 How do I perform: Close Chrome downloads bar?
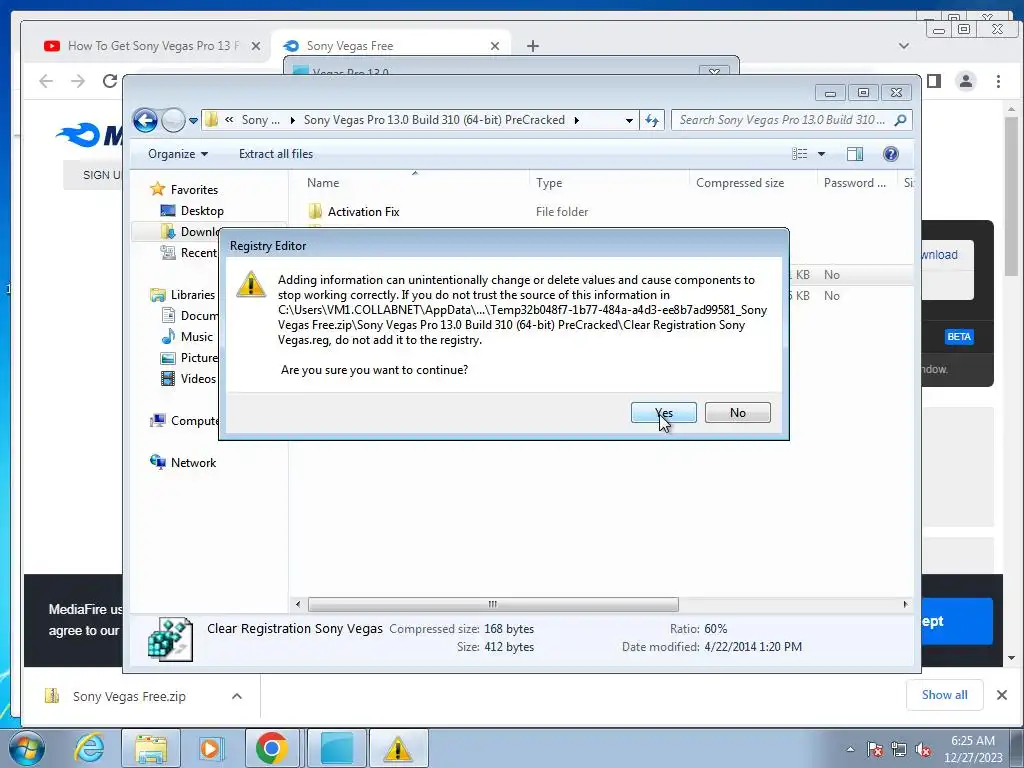pos(1002,695)
